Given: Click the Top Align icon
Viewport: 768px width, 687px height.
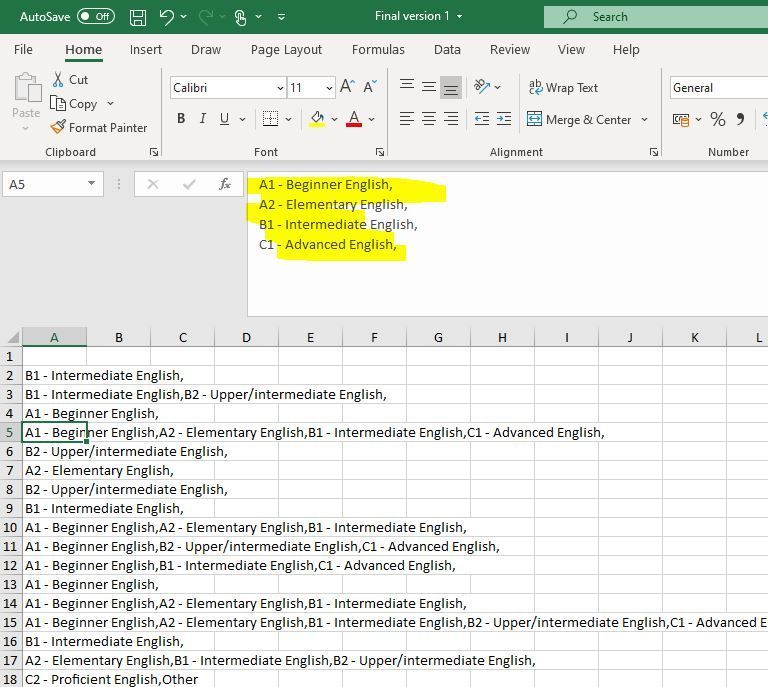Looking at the screenshot, I should pyautogui.click(x=407, y=87).
